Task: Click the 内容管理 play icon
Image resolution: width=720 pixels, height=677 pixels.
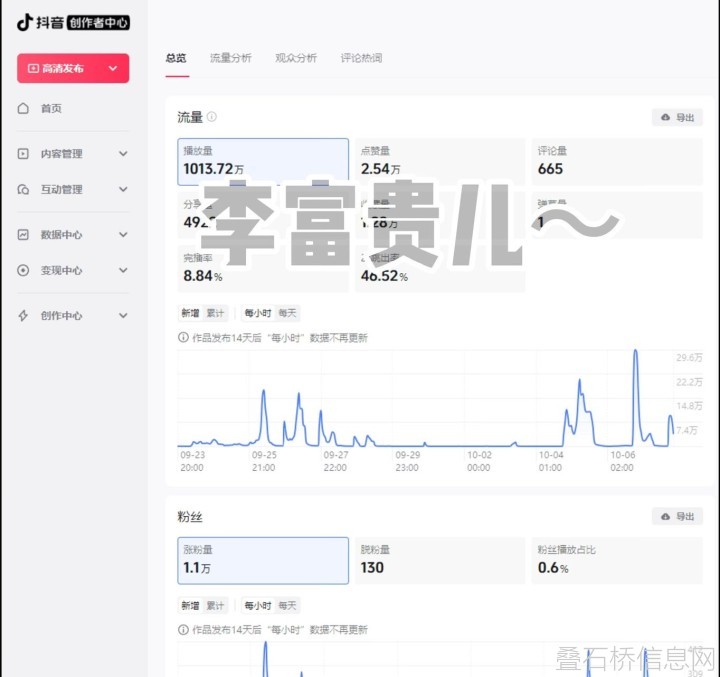Action: [23, 154]
